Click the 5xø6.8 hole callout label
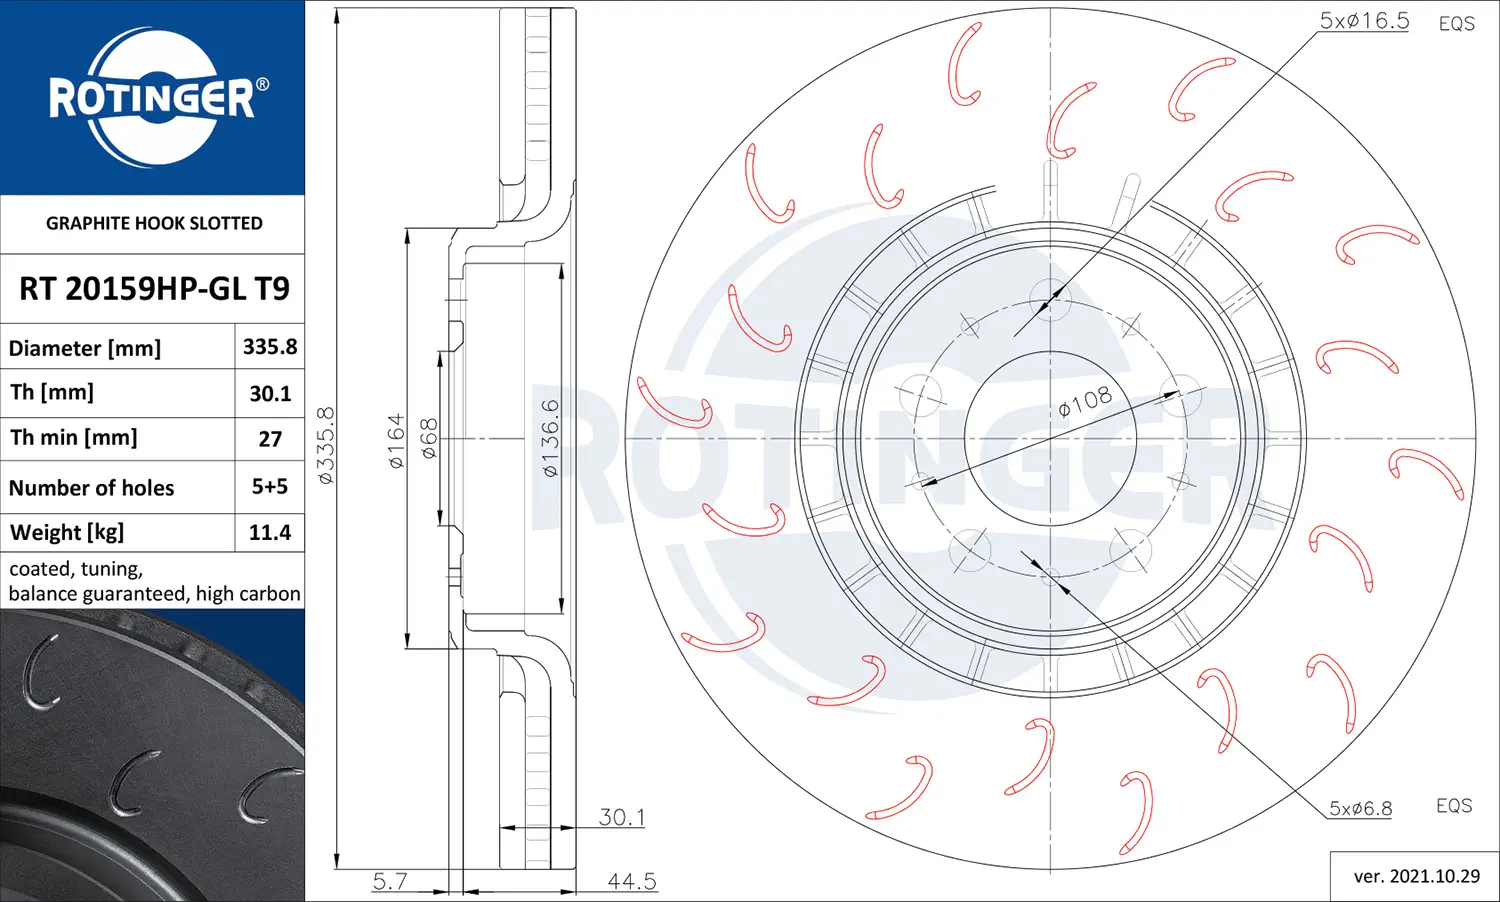Screen dimensions: 1500x902 1360,808
